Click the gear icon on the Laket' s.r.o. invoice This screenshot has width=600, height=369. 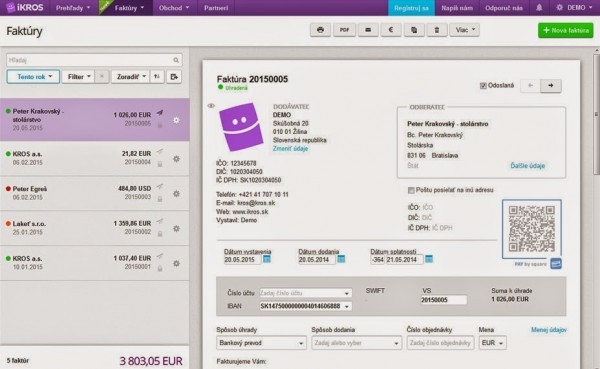pos(176,229)
